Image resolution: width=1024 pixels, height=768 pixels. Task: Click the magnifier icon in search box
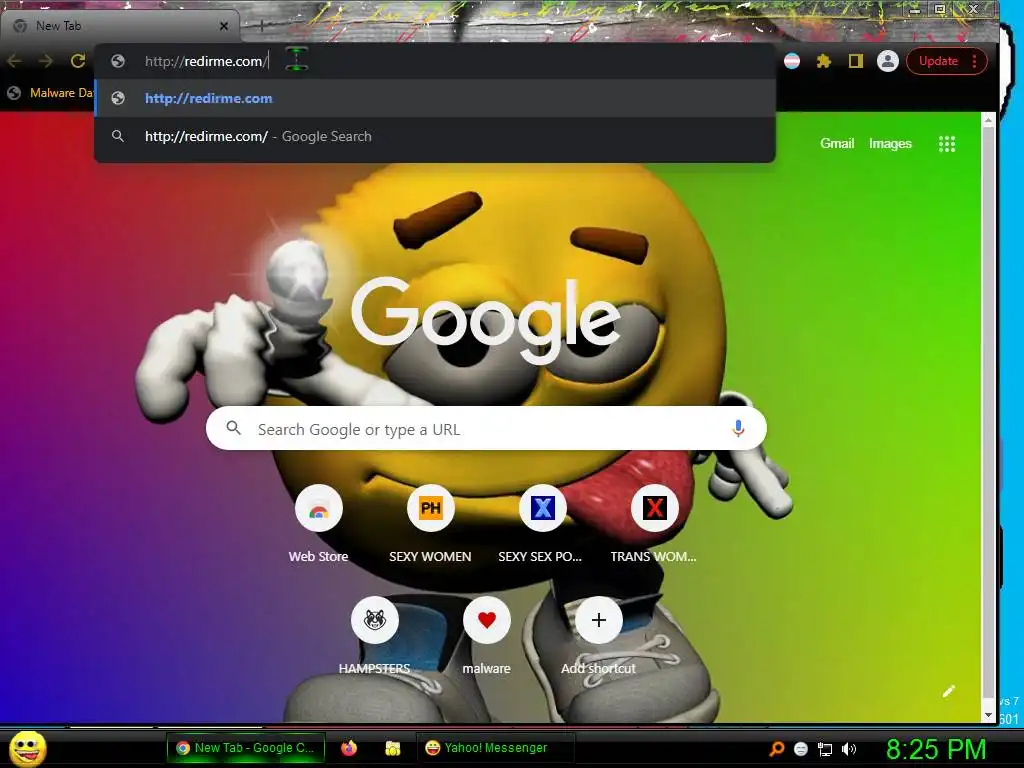tap(233, 428)
